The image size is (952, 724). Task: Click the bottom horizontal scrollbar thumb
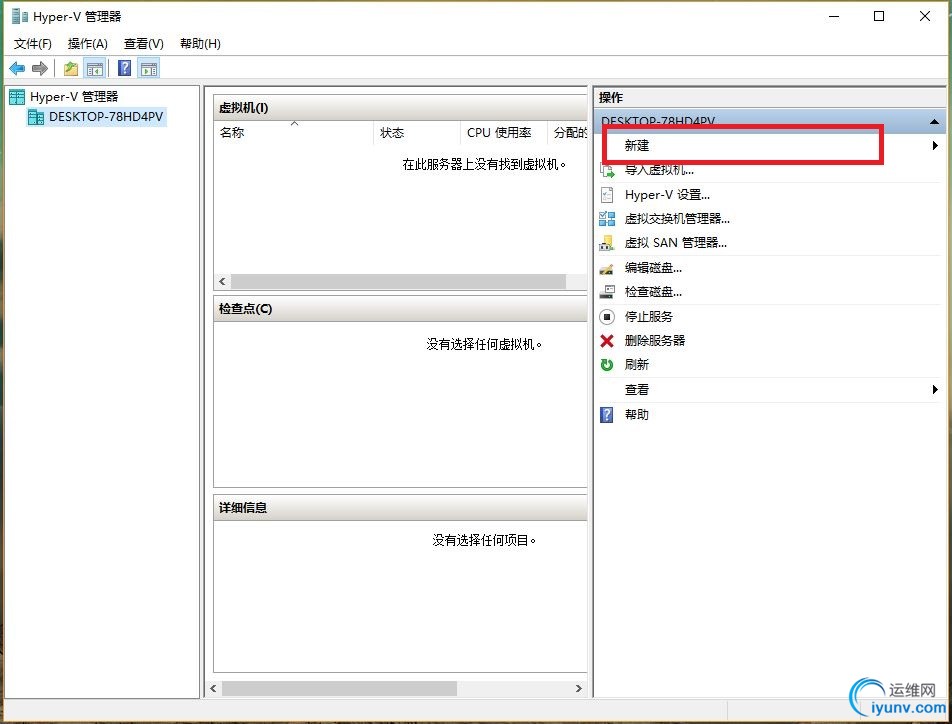[x=339, y=688]
